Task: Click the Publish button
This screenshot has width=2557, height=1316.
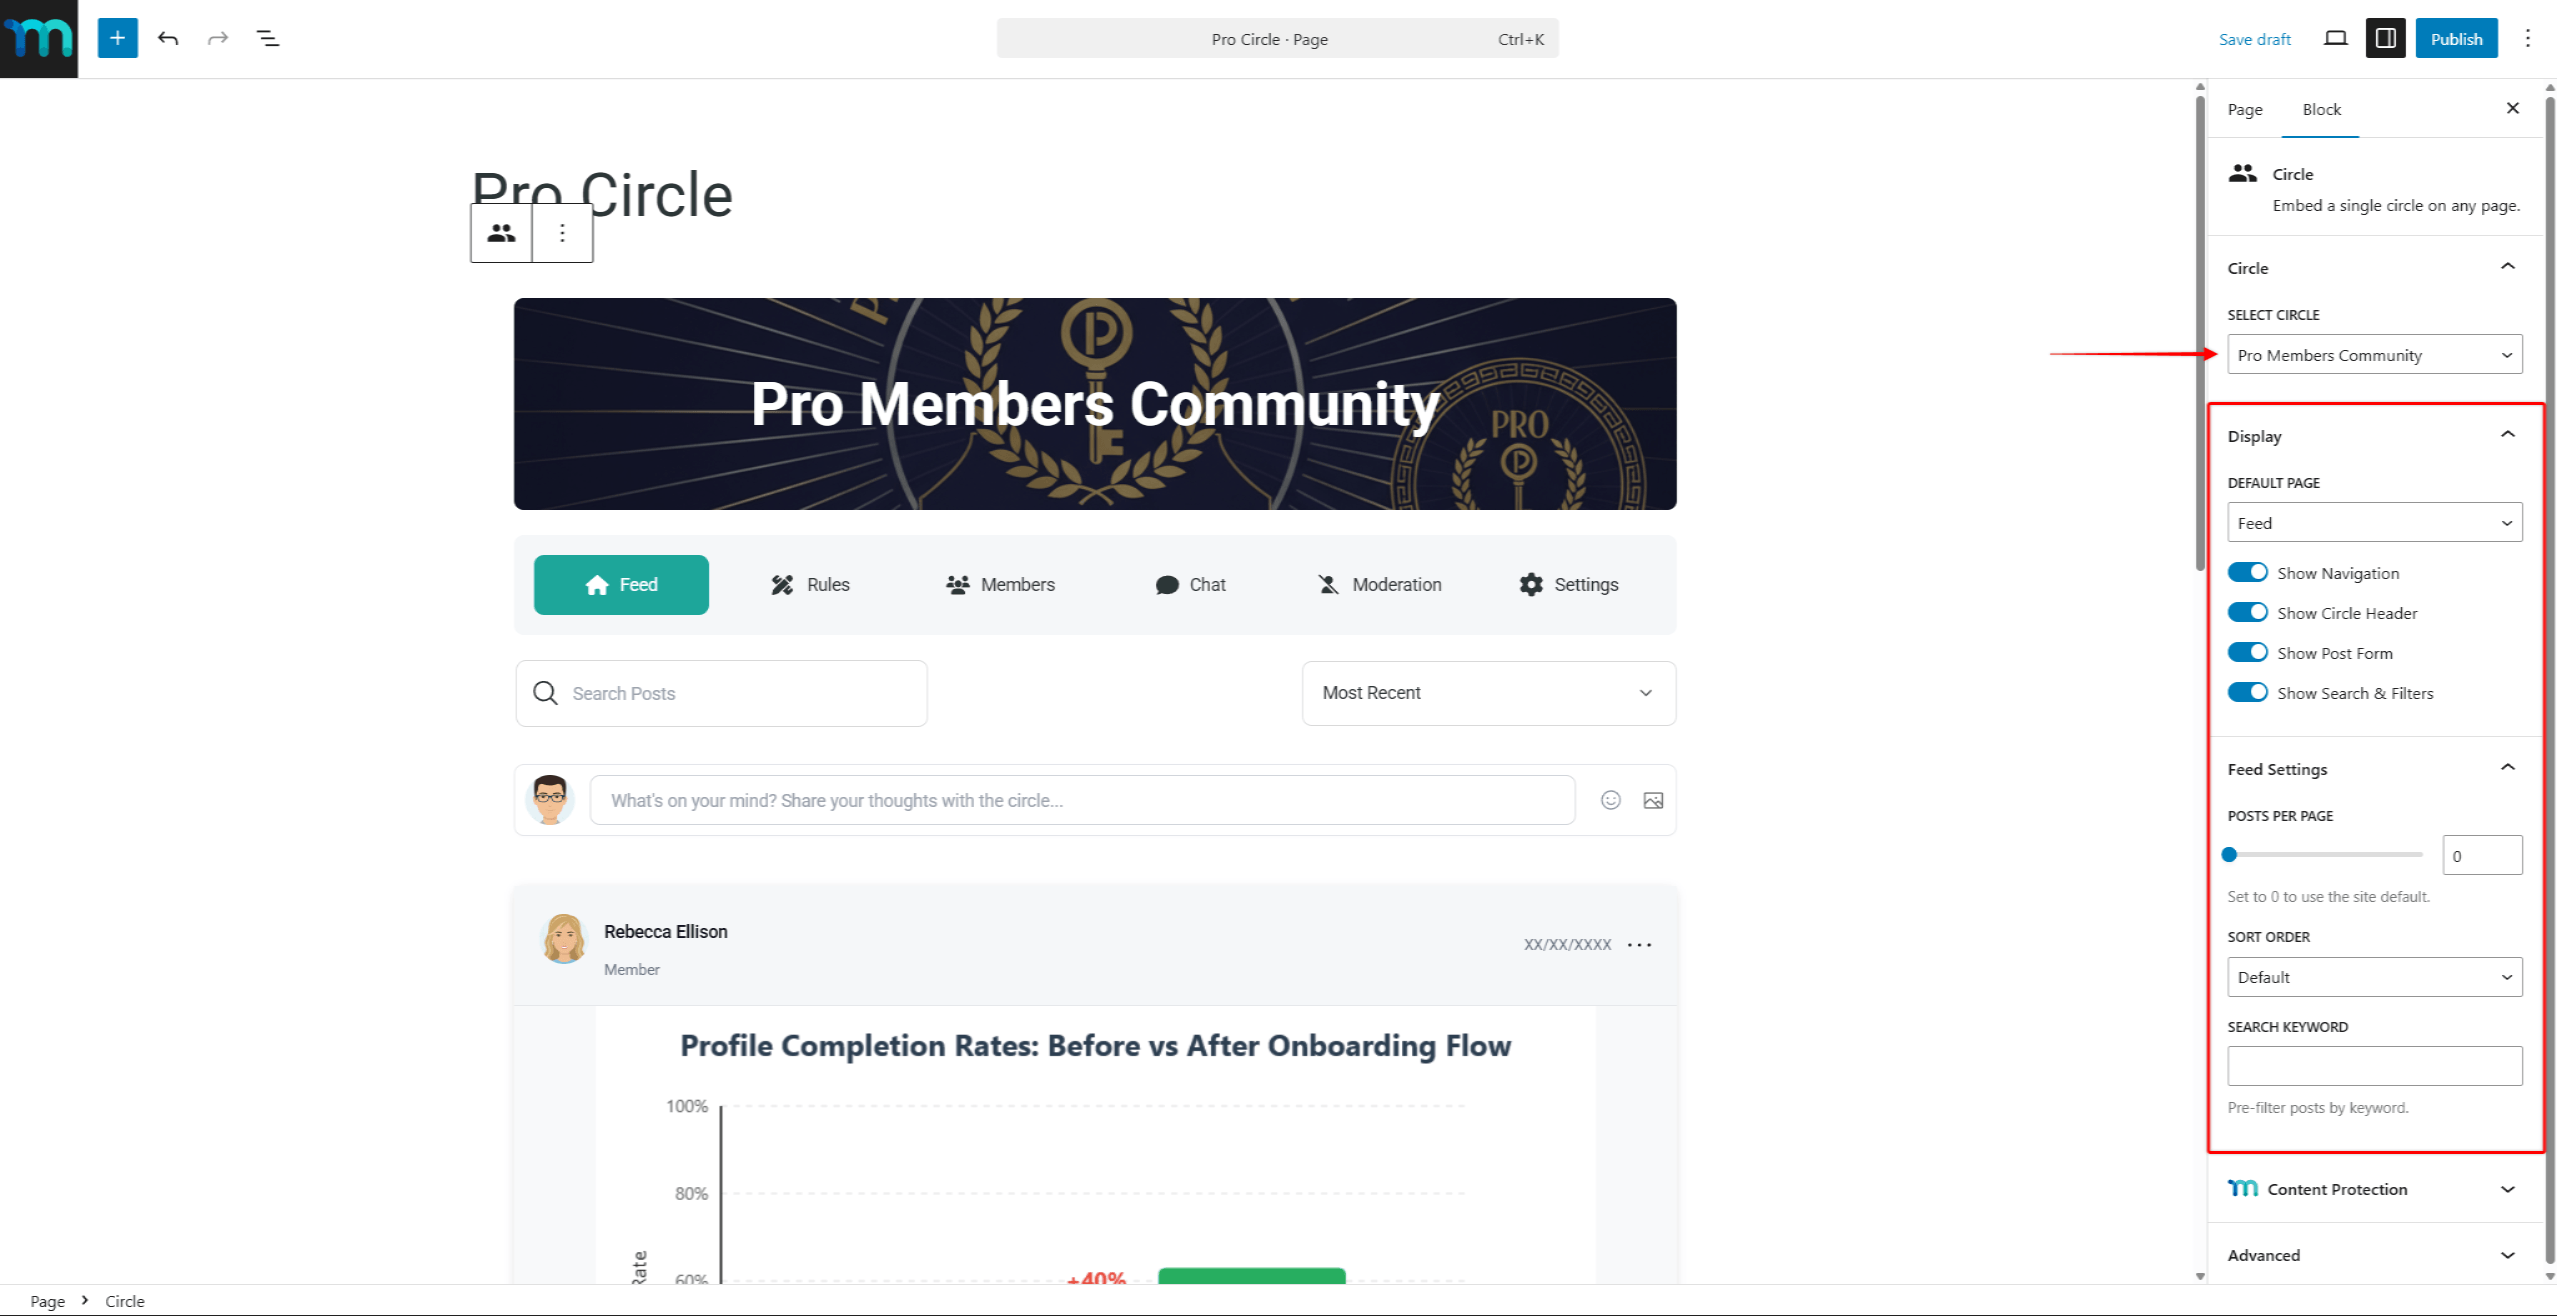Action: click(x=2456, y=38)
